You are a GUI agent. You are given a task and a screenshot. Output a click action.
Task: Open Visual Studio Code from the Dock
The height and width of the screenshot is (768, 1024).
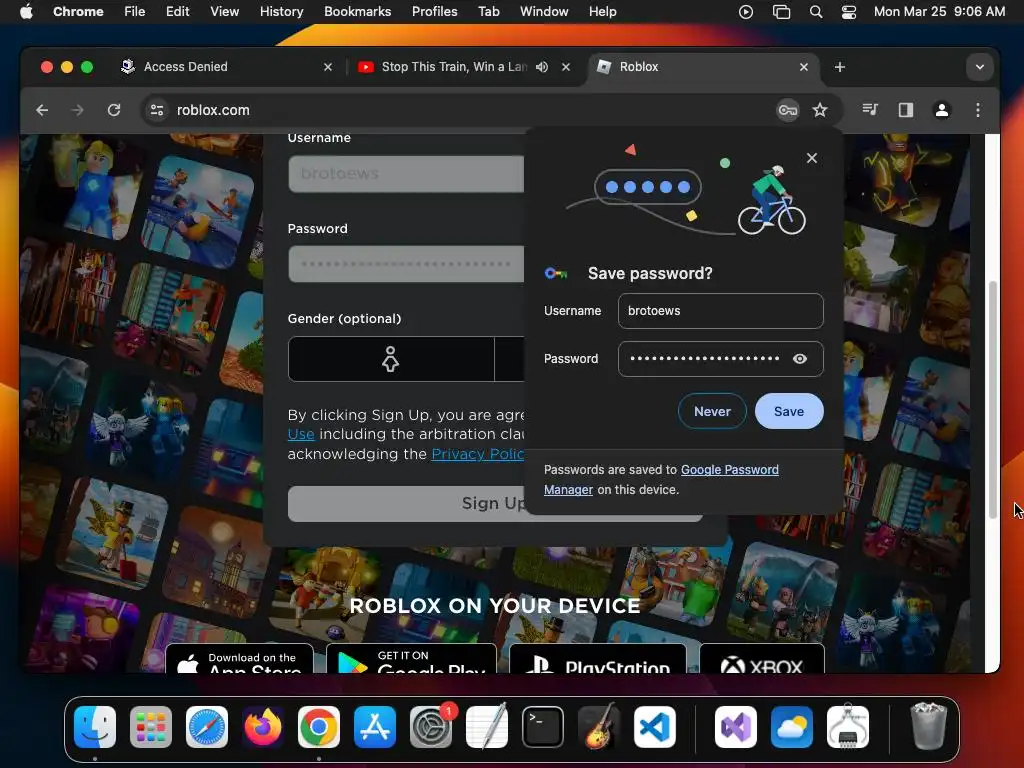[x=655, y=727]
